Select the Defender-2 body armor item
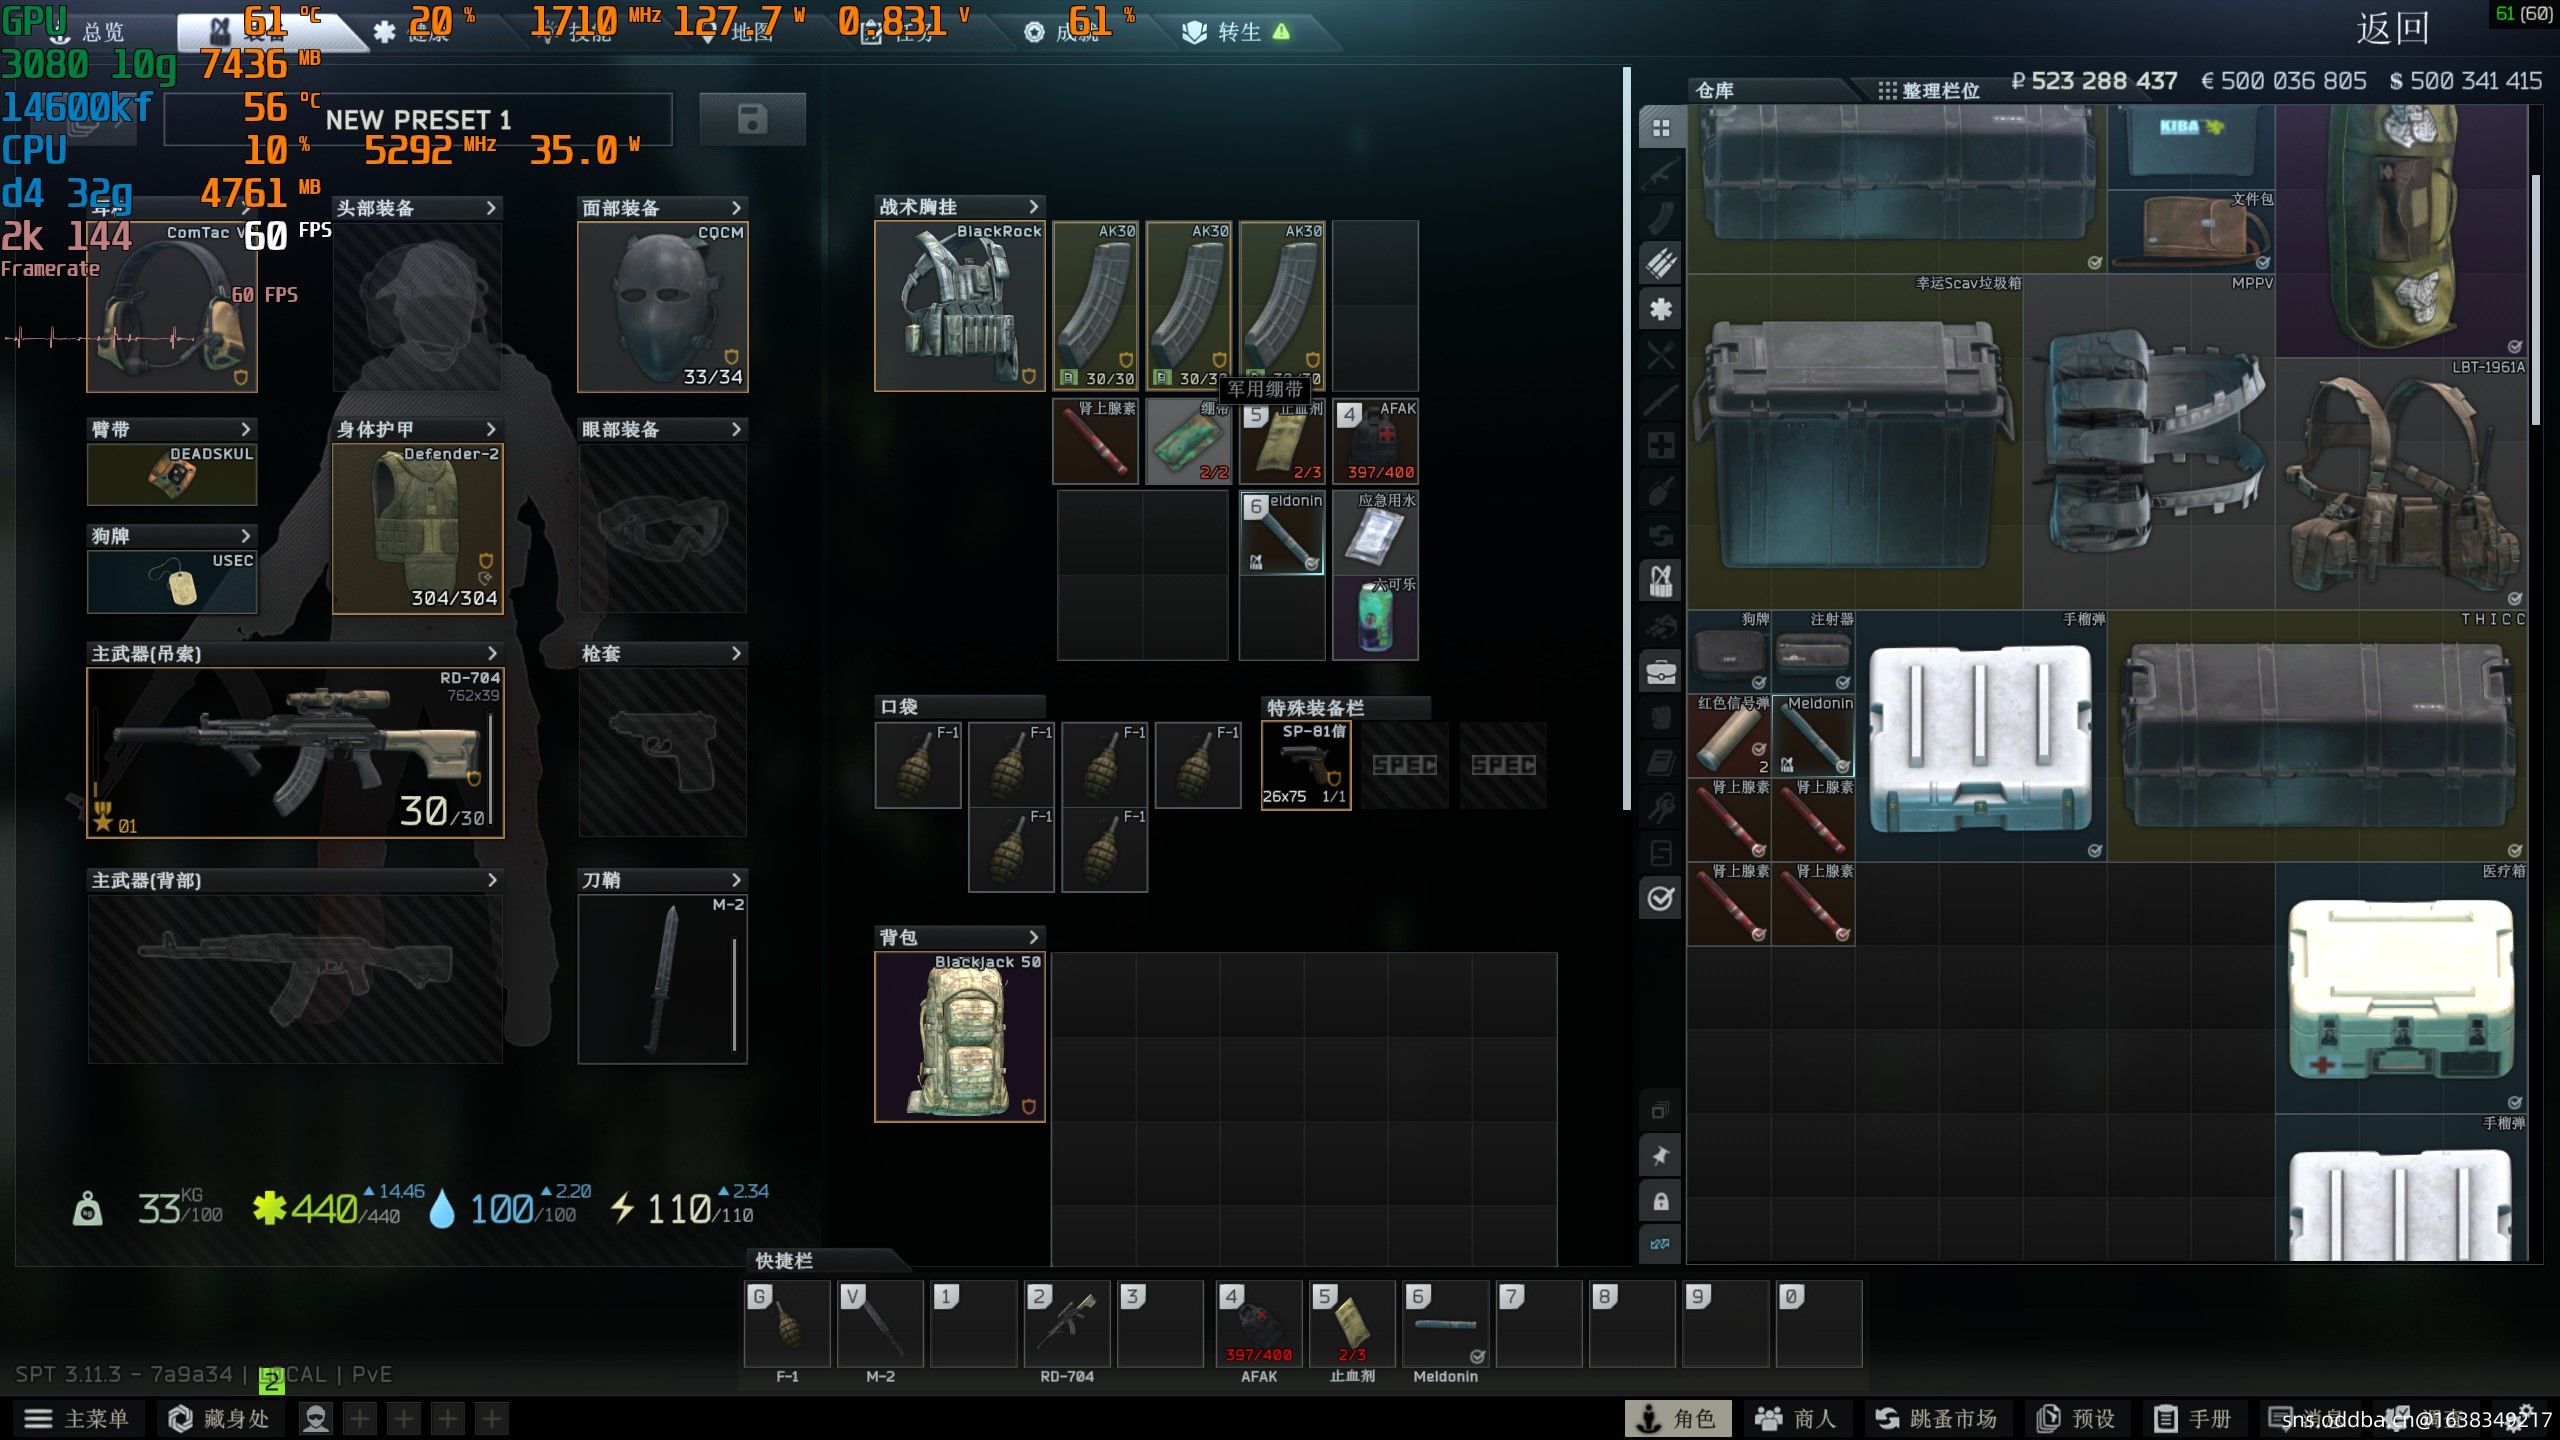The width and height of the screenshot is (2560, 1440). [417, 528]
